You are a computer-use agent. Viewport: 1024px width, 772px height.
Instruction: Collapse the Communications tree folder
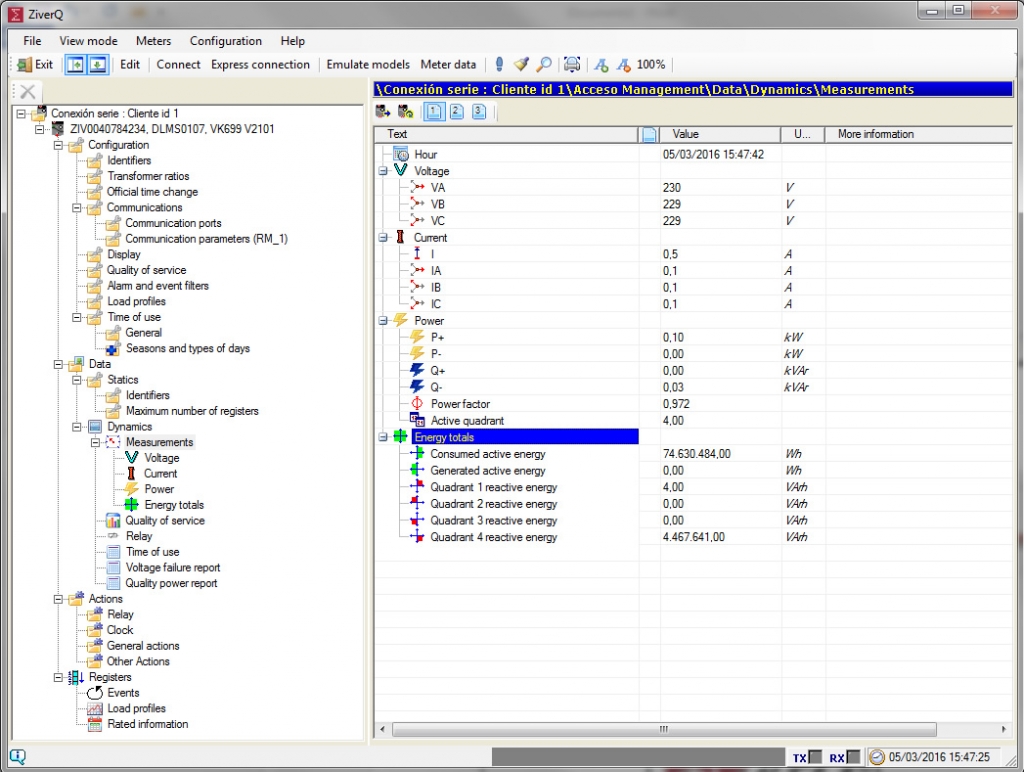click(x=76, y=208)
